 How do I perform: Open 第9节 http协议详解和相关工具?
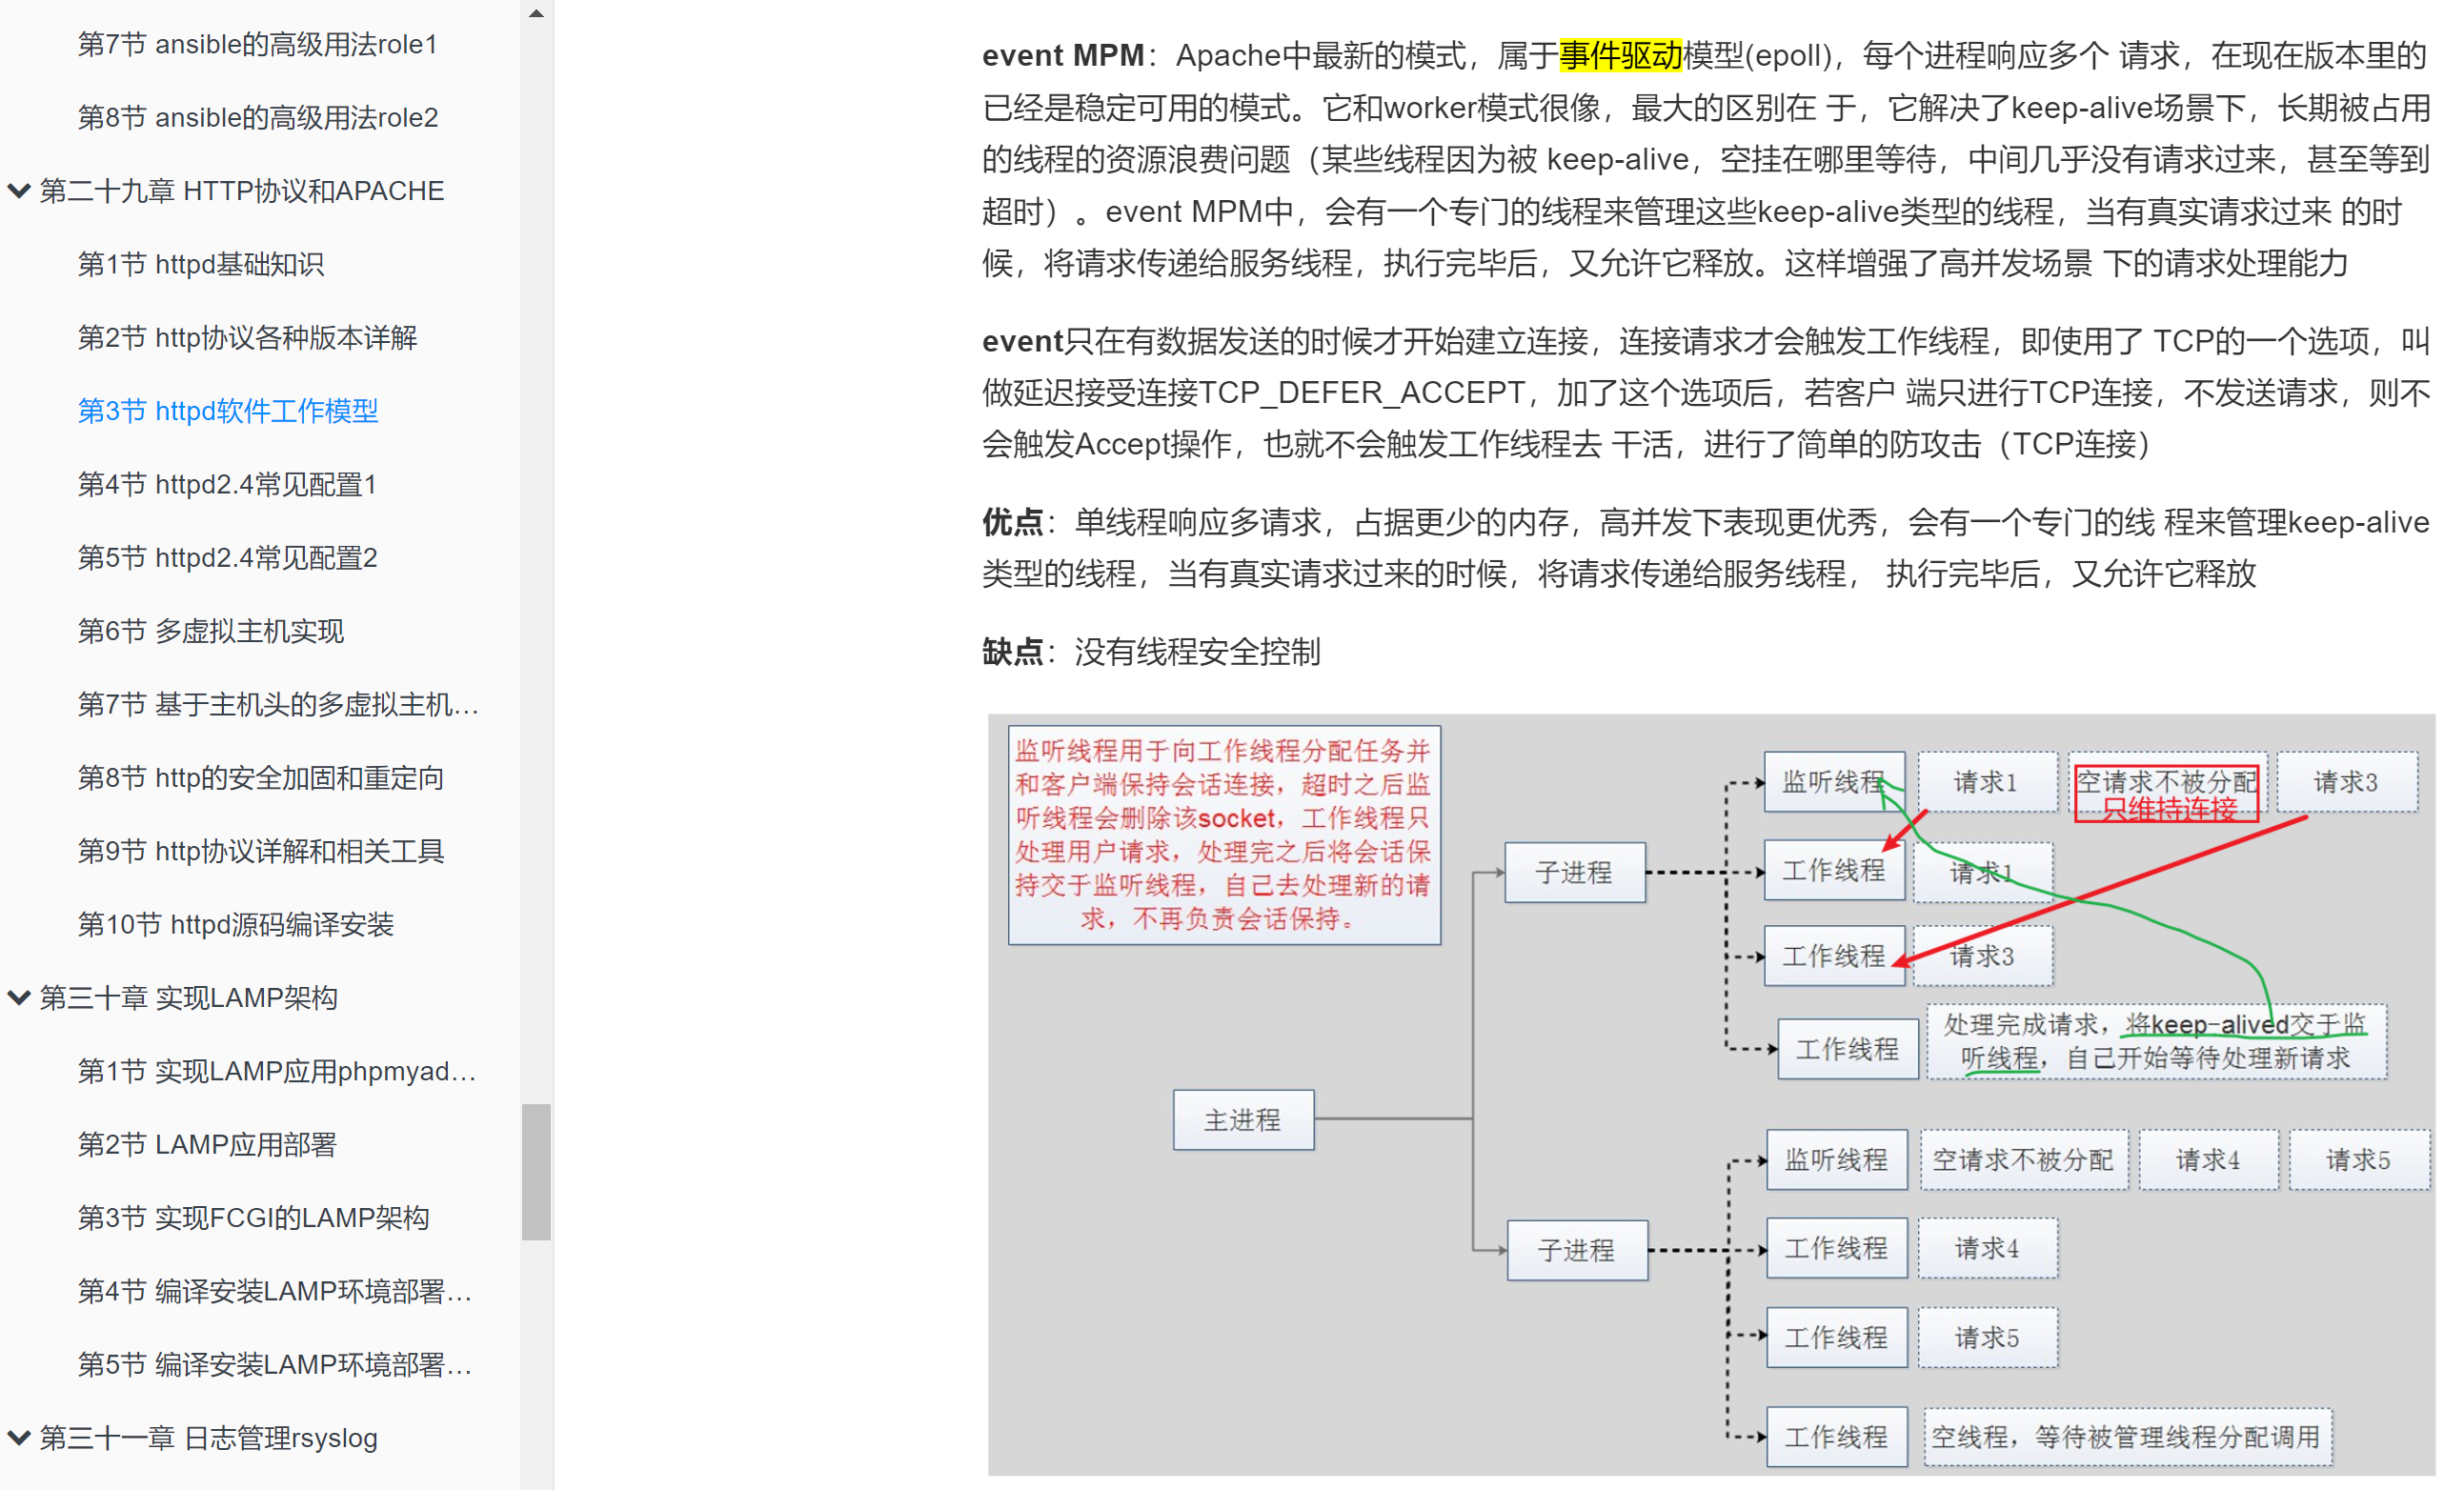262,851
